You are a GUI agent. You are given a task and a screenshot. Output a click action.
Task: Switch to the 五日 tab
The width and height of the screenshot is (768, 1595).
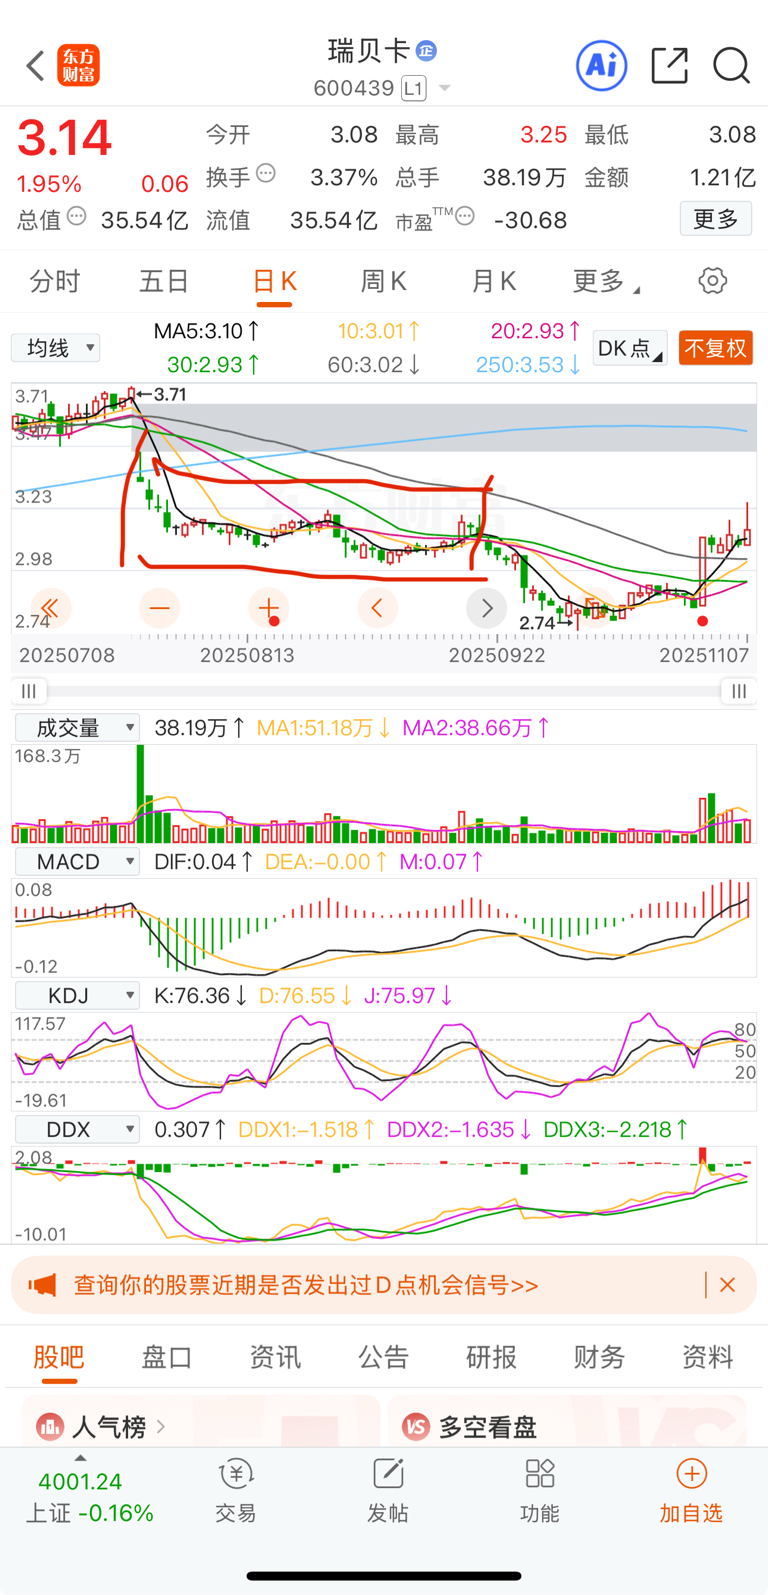(164, 282)
